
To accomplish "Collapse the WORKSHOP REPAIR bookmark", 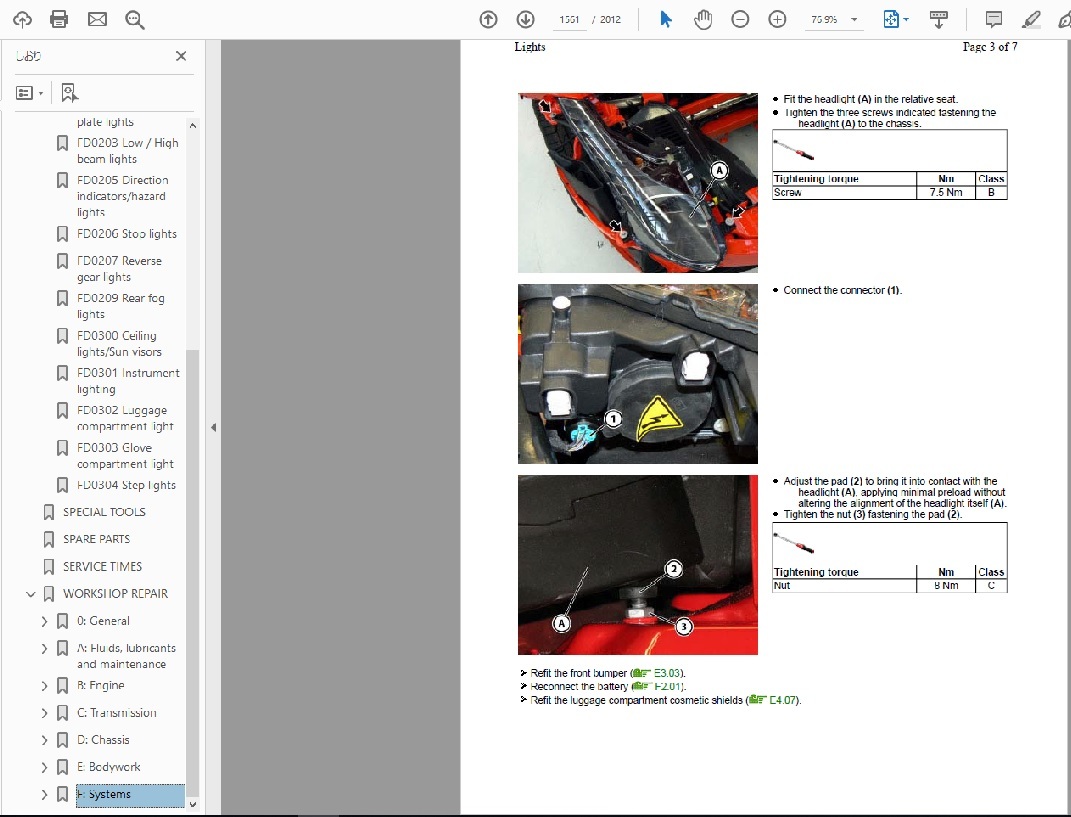I will [31, 594].
